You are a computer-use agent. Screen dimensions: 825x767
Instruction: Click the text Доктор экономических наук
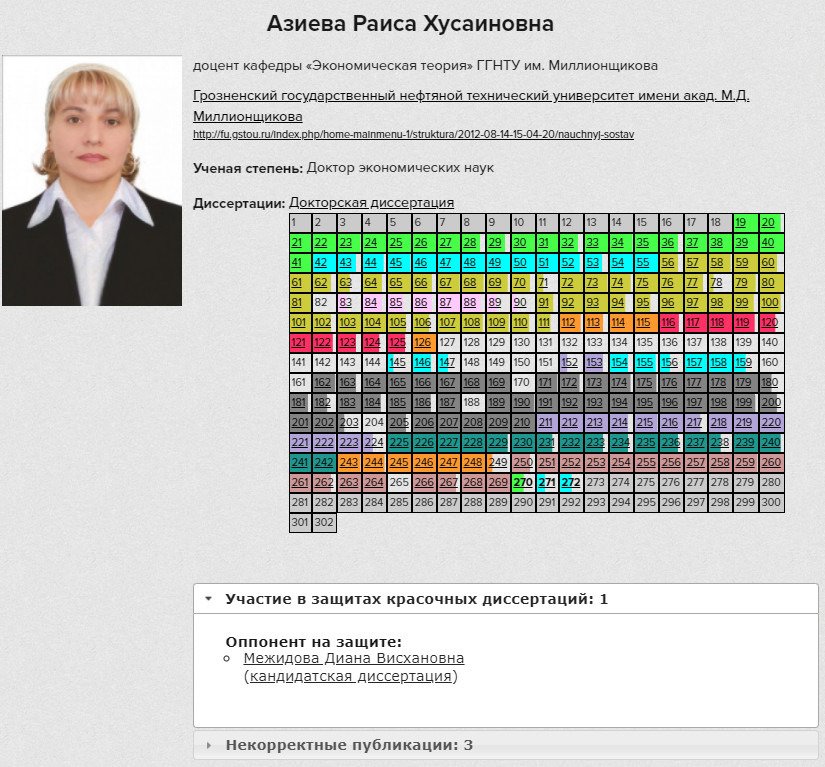400,168
